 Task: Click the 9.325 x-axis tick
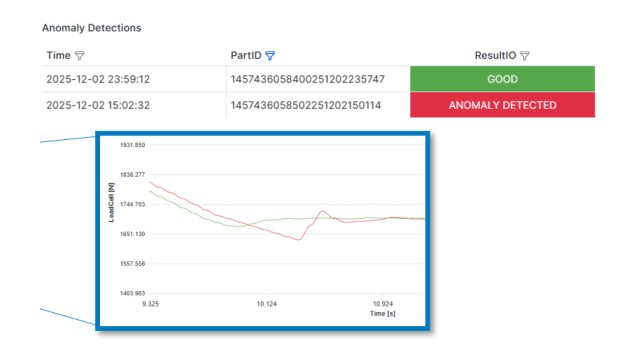tap(151, 304)
